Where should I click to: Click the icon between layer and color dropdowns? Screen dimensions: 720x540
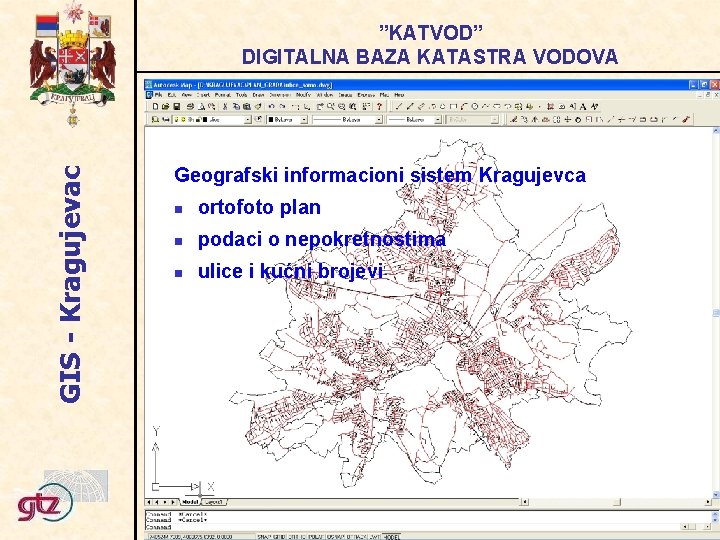[259, 119]
